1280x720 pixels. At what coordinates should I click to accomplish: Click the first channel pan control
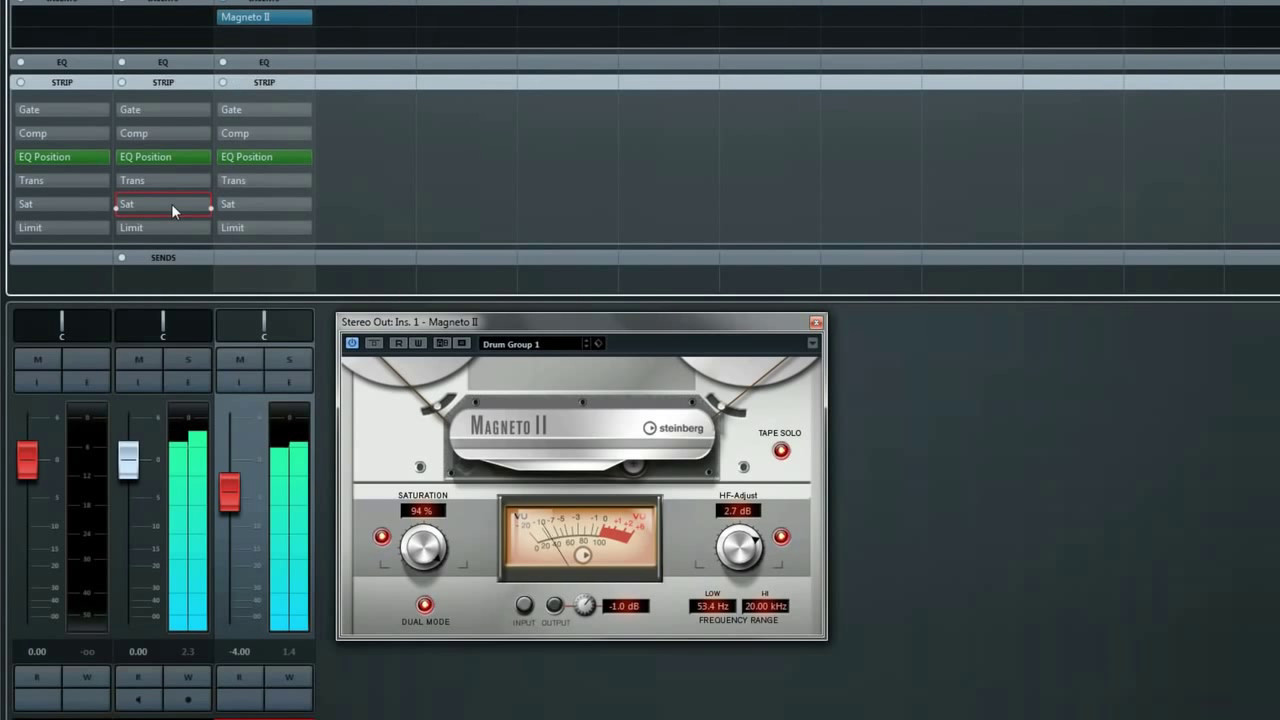click(62, 325)
